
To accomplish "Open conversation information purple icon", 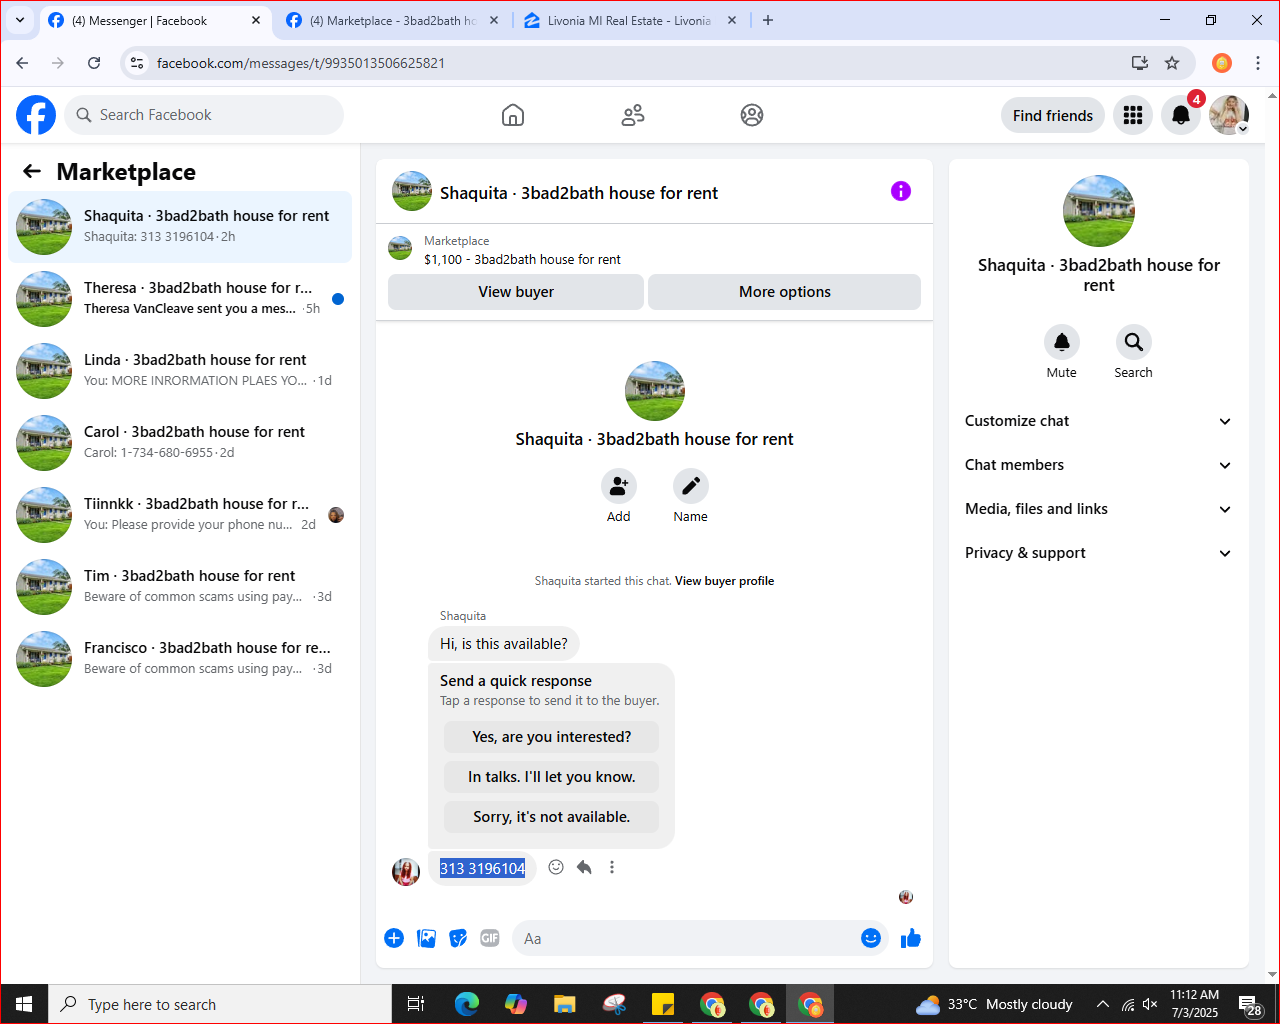I will (x=901, y=191).
